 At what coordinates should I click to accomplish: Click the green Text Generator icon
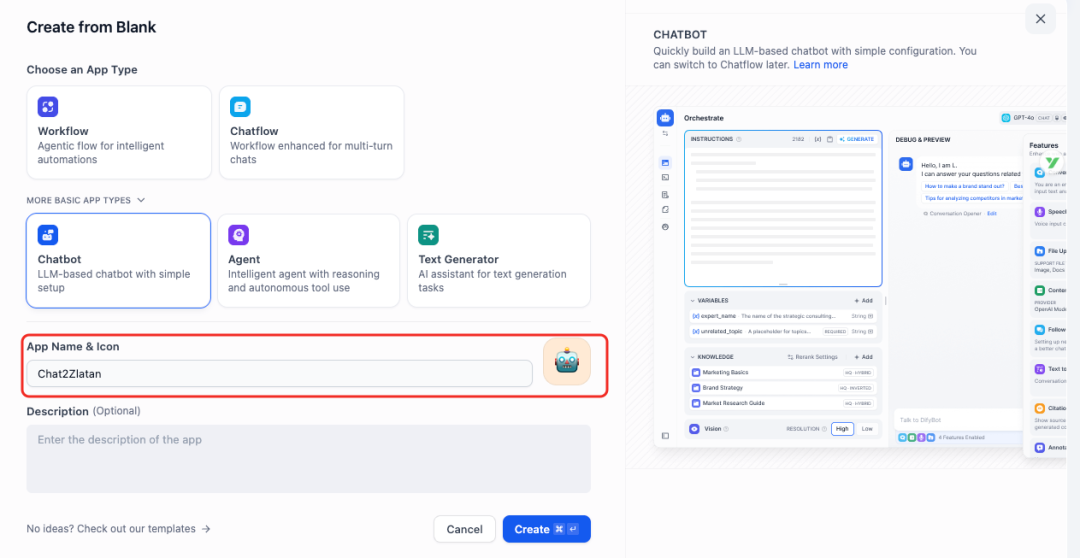tap(428, 235)
